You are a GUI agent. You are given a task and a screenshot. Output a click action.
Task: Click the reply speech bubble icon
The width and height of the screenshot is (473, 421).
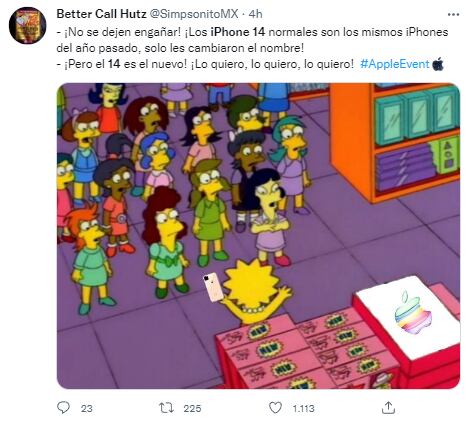(x=63, y=407)
